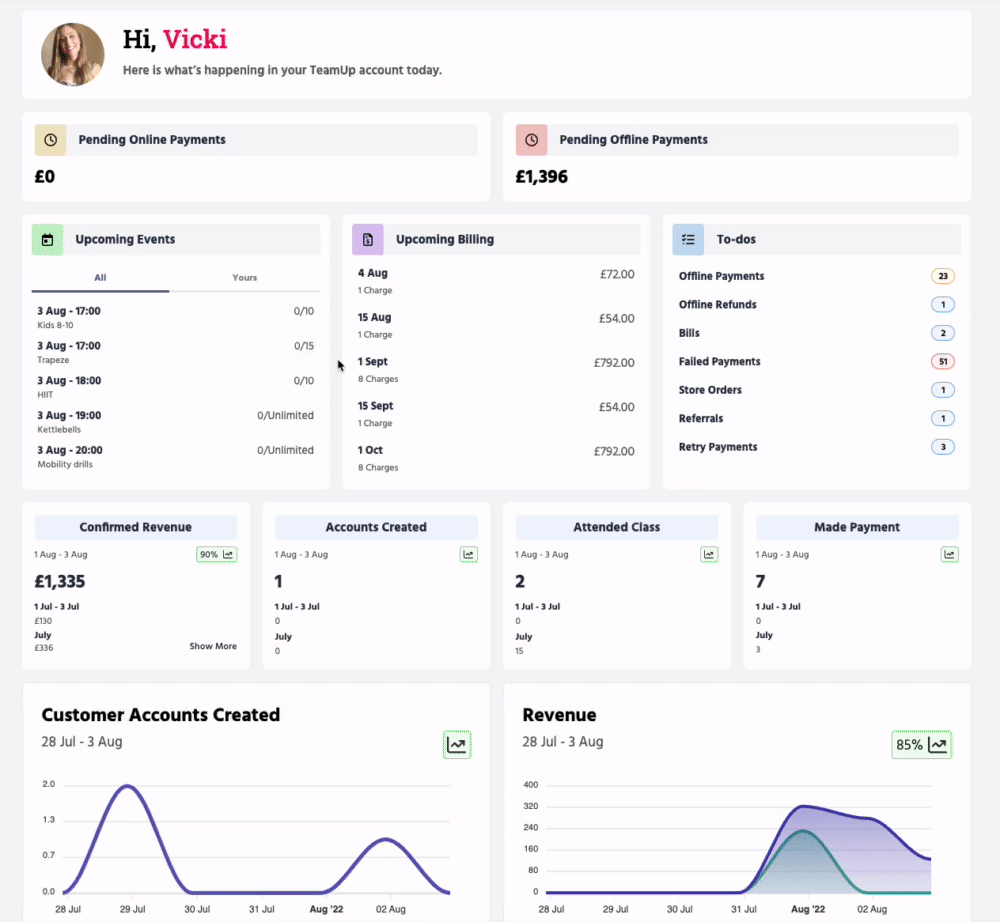The image size is (1000, 922).
Task: Switch to the Yours events tab
Action: 245,278
